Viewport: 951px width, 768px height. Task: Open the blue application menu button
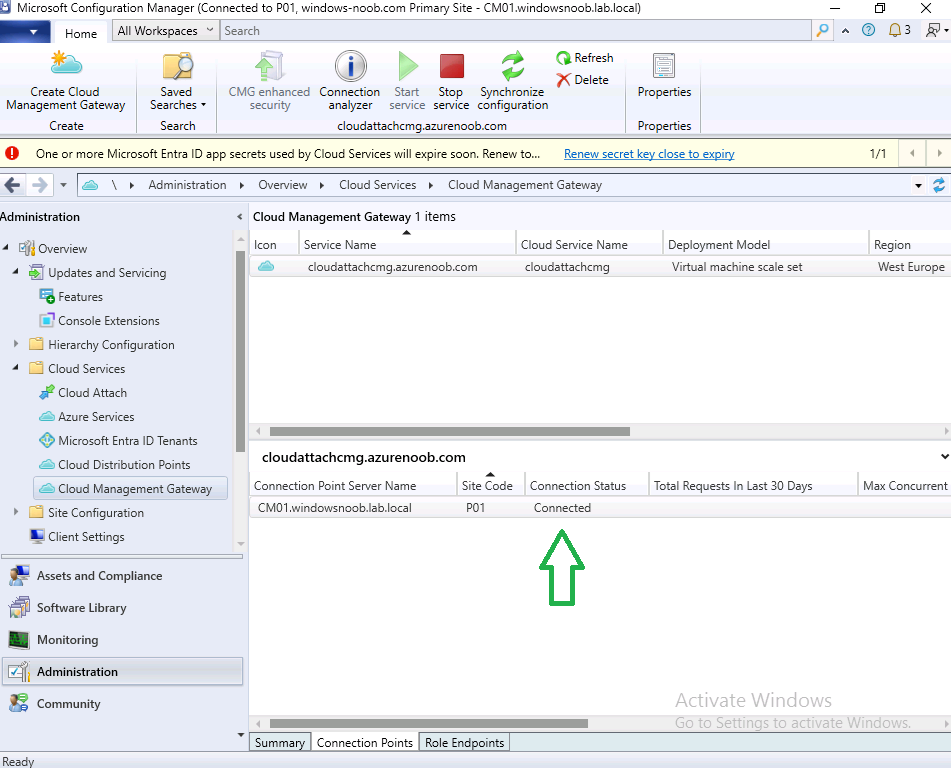point(25,32)
